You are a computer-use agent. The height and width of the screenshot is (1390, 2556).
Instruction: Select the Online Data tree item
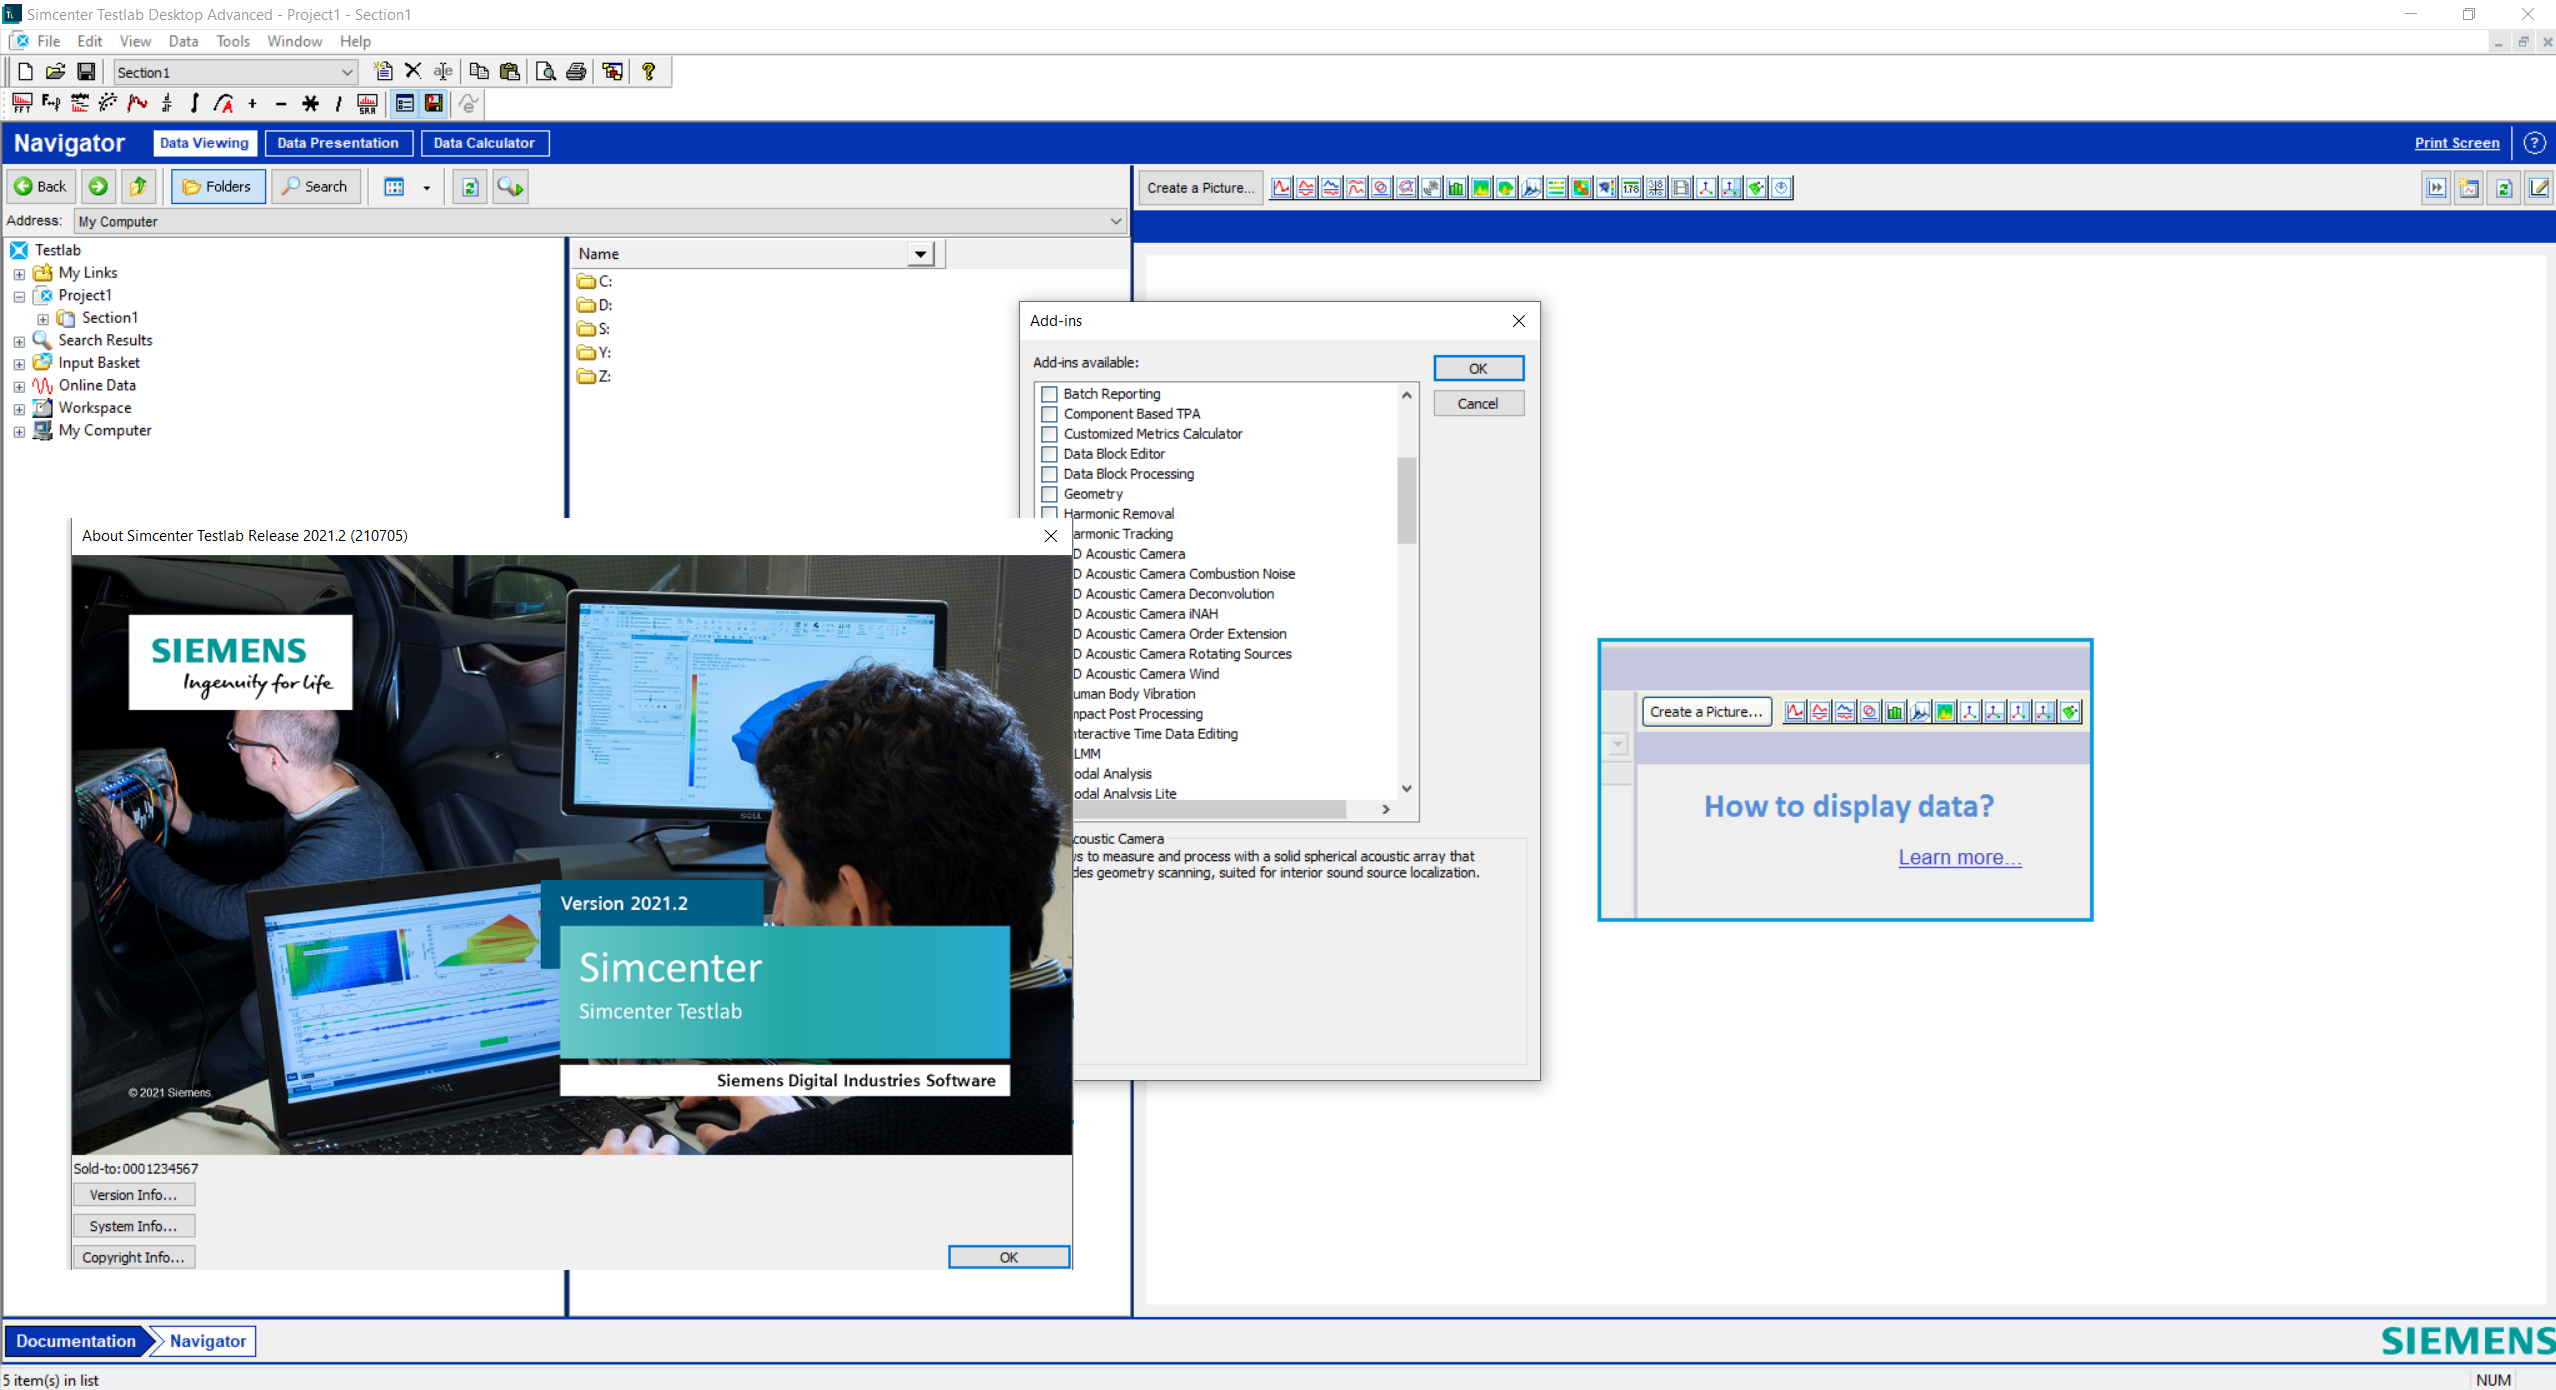pos(97,386)
